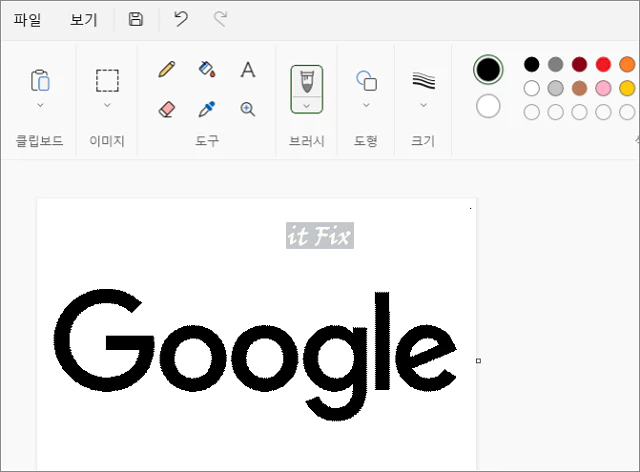Select primary color 1 (black)
This screenshot has height=472, width=640.
tap(488, 69)
